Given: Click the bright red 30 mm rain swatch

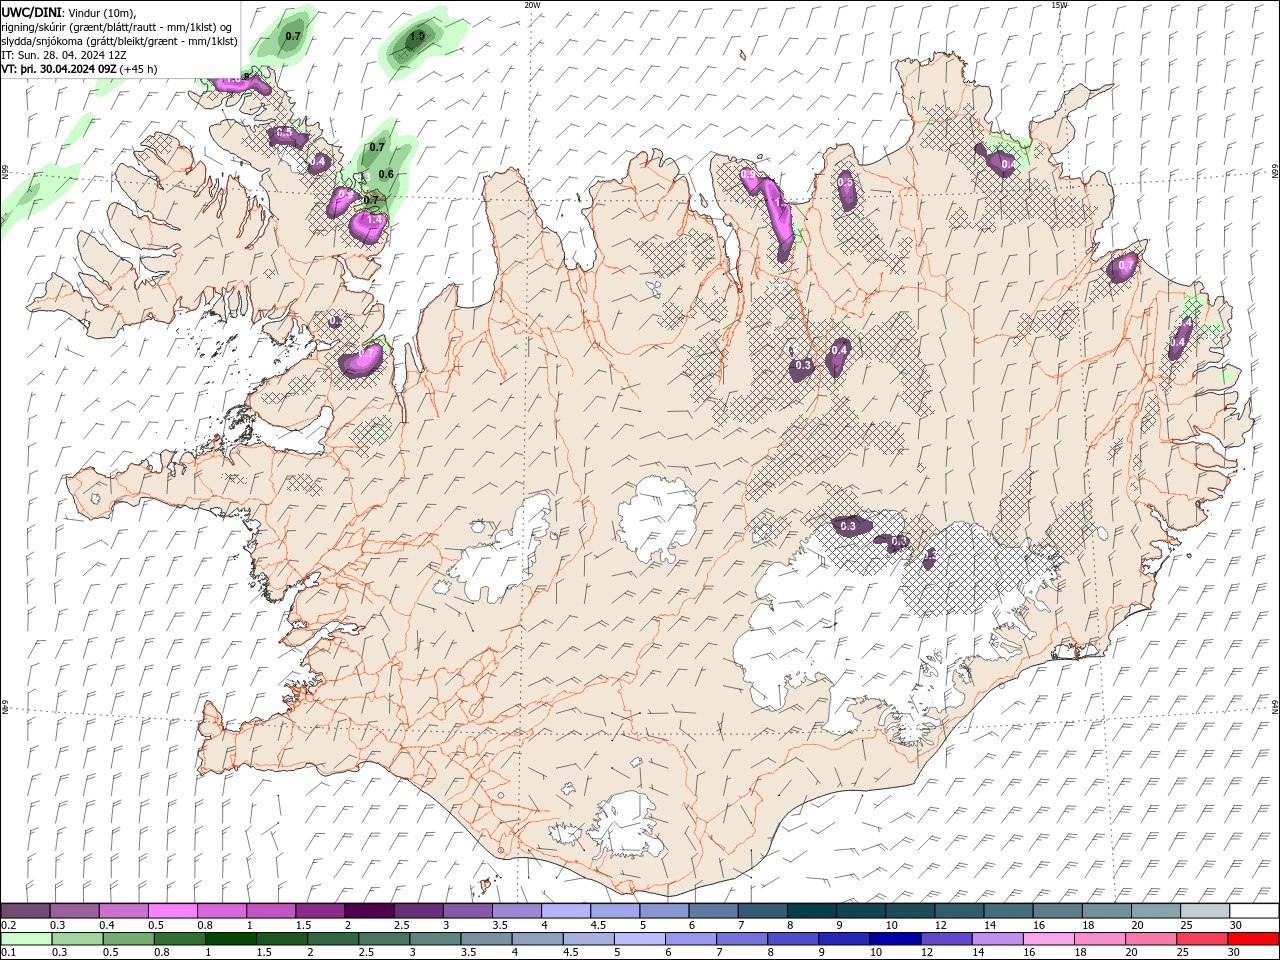Looking at the screenshot, I should (x=1252, y=939).
